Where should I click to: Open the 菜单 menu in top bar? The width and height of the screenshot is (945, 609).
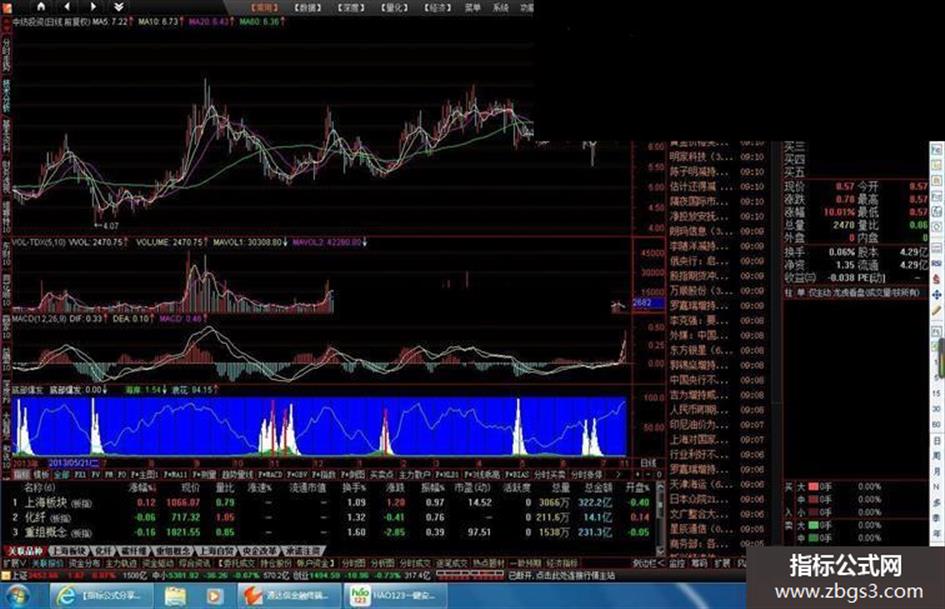point(473,7)
